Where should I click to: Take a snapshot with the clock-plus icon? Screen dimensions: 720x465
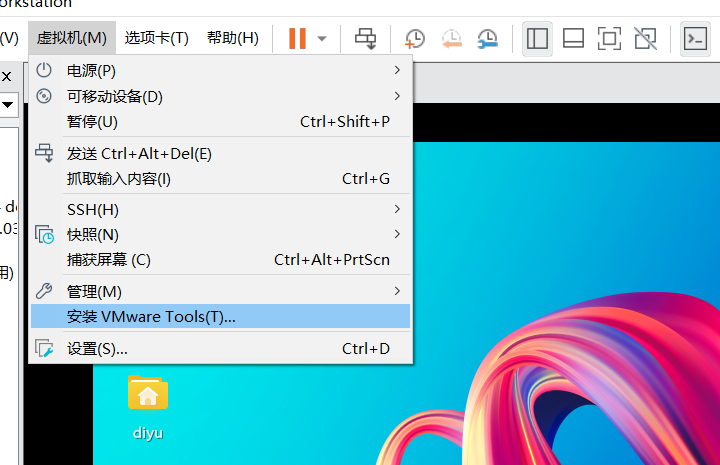click(415, 39)
